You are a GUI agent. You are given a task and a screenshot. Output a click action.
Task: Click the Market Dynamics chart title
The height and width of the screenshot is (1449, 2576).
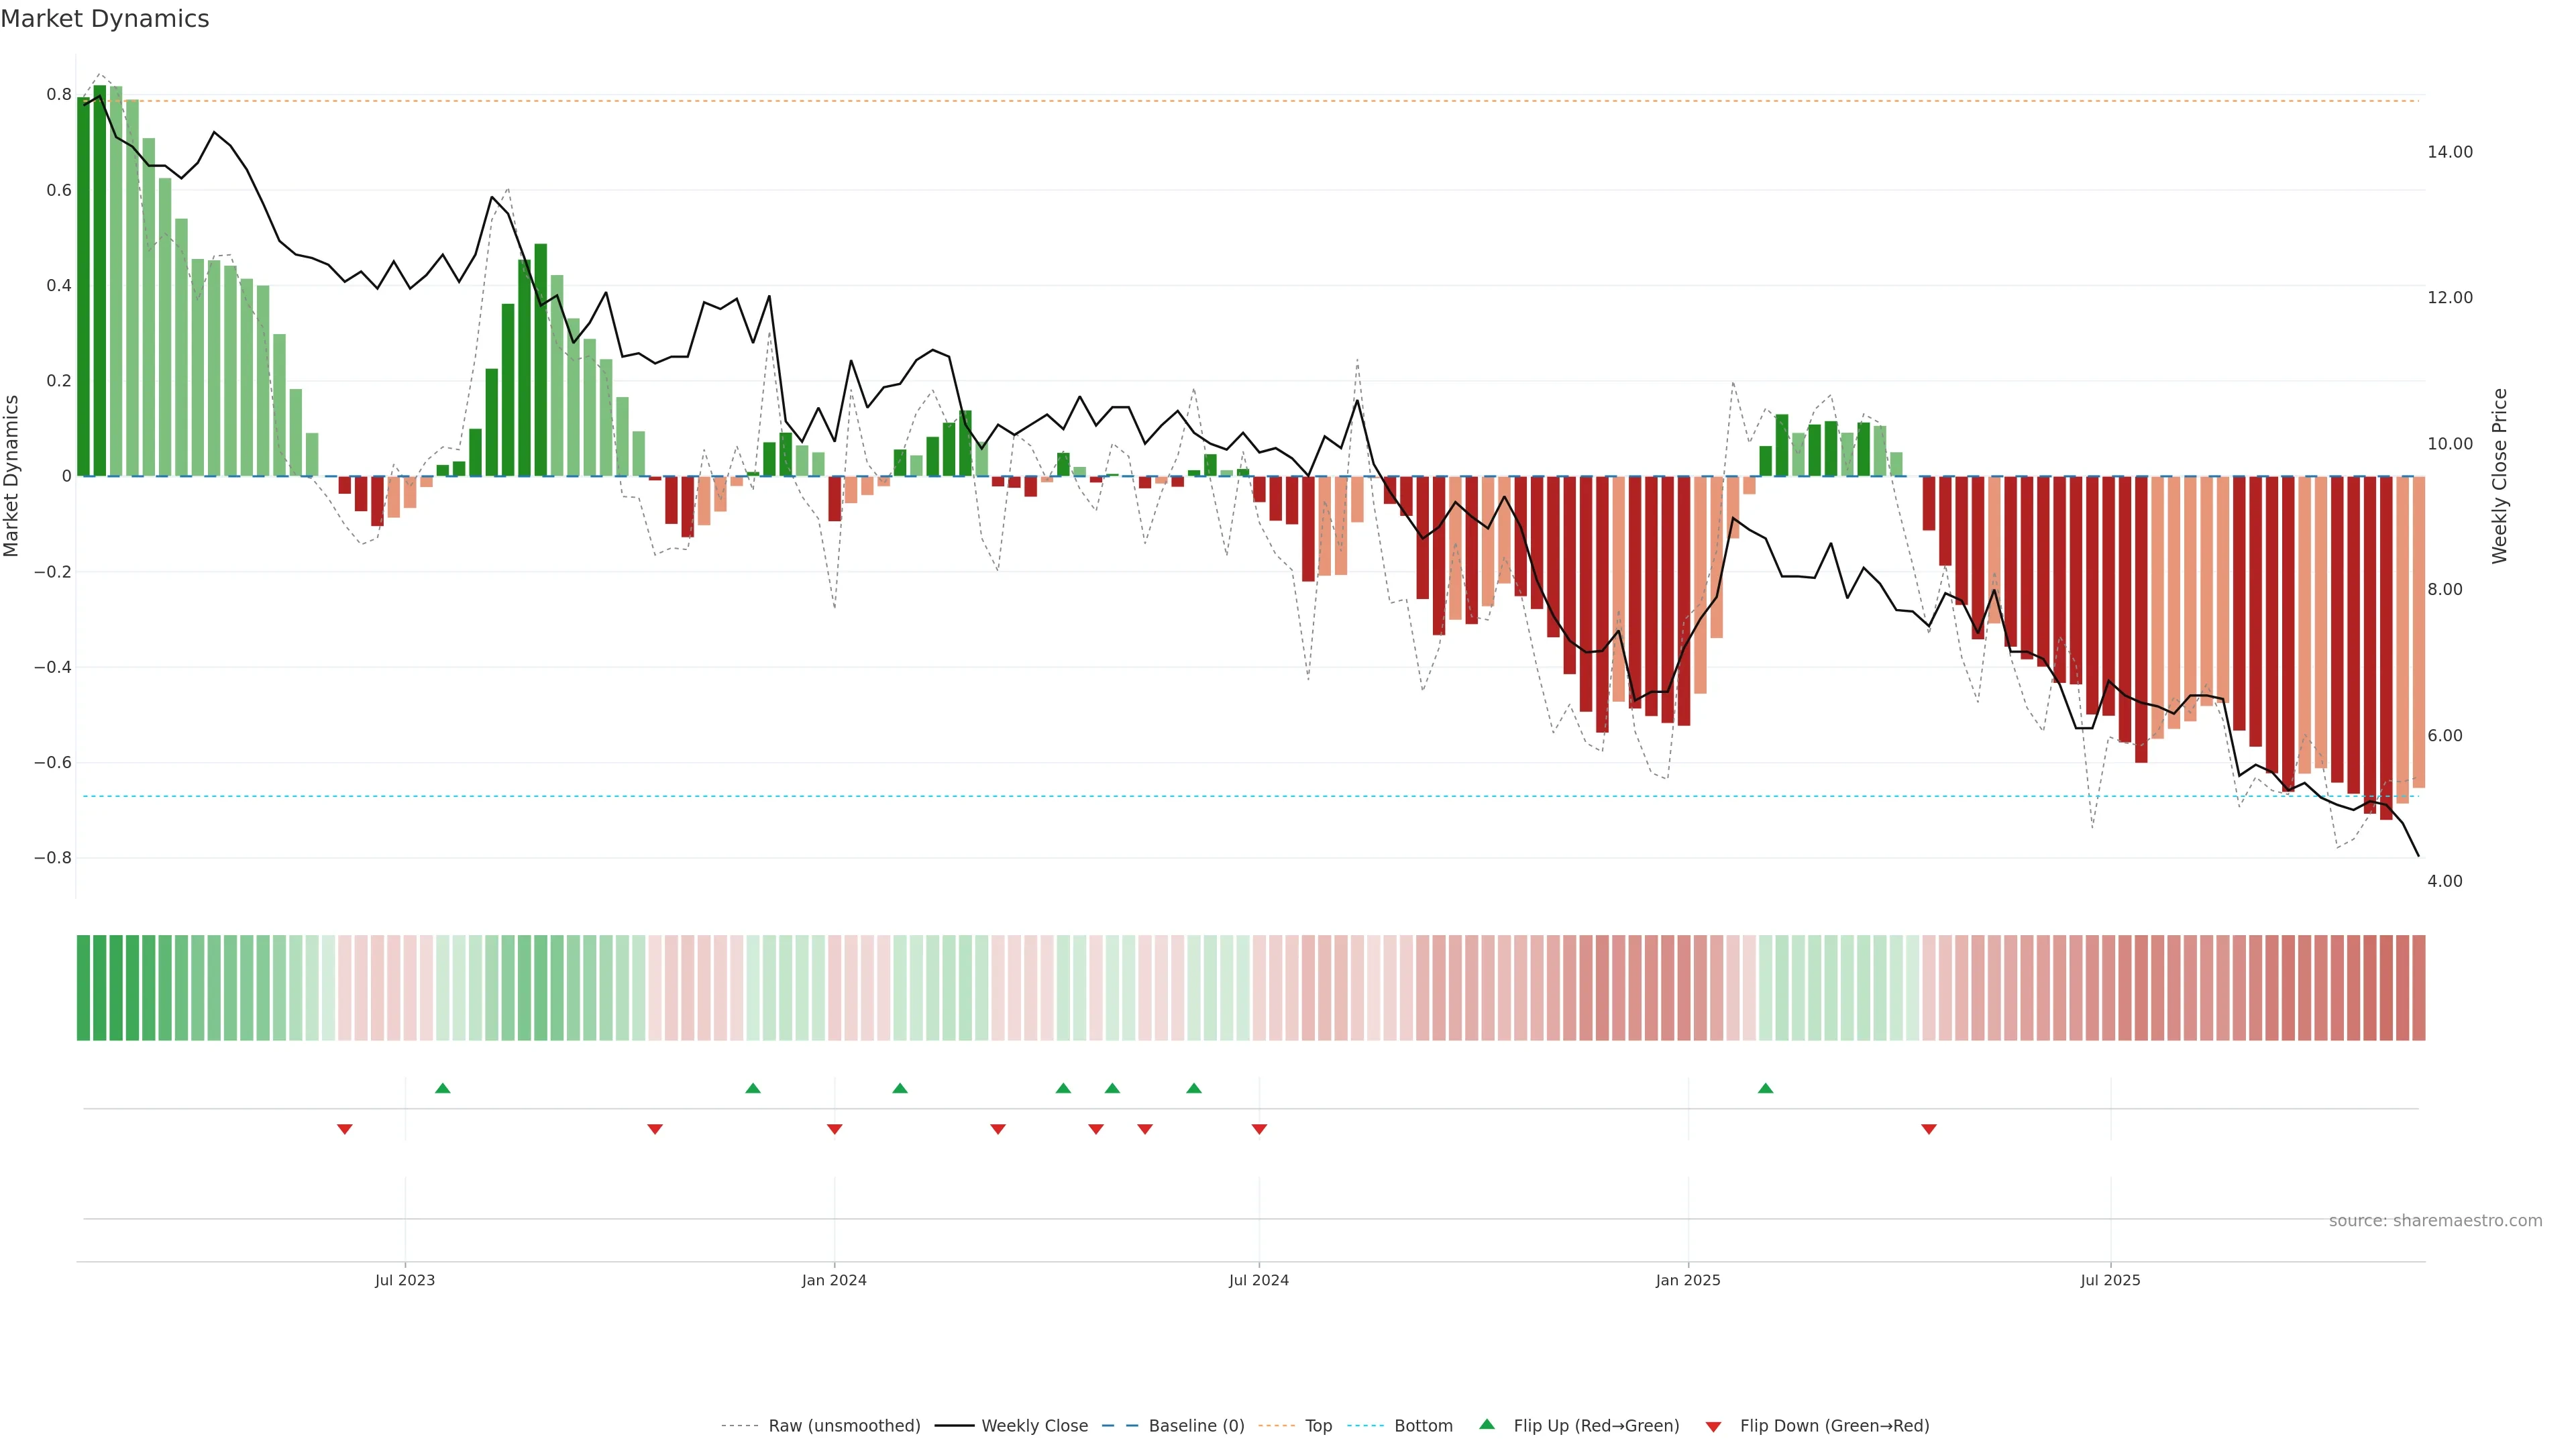click(105, 19)
